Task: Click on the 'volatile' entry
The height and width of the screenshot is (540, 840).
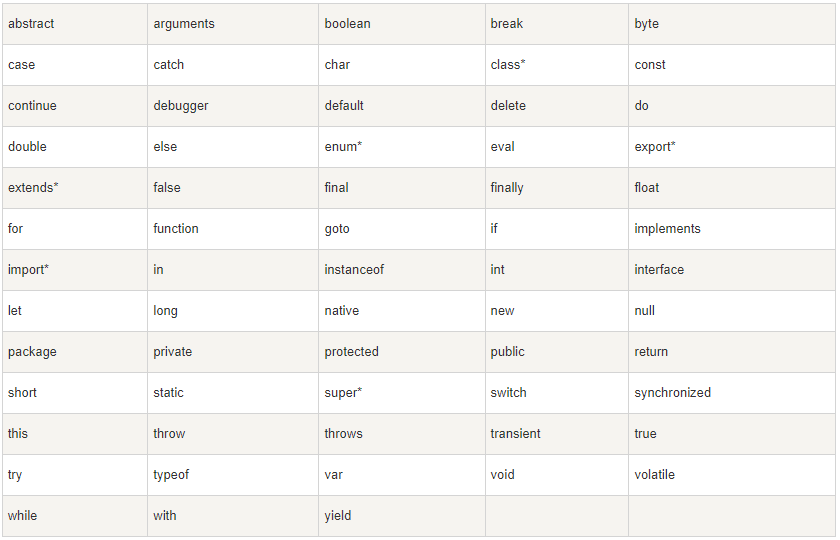Action: (x=654, y=475)
